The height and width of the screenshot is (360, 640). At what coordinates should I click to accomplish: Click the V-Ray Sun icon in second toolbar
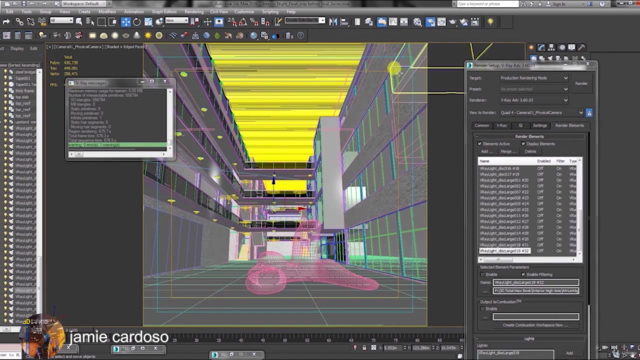tap(148, 36)
